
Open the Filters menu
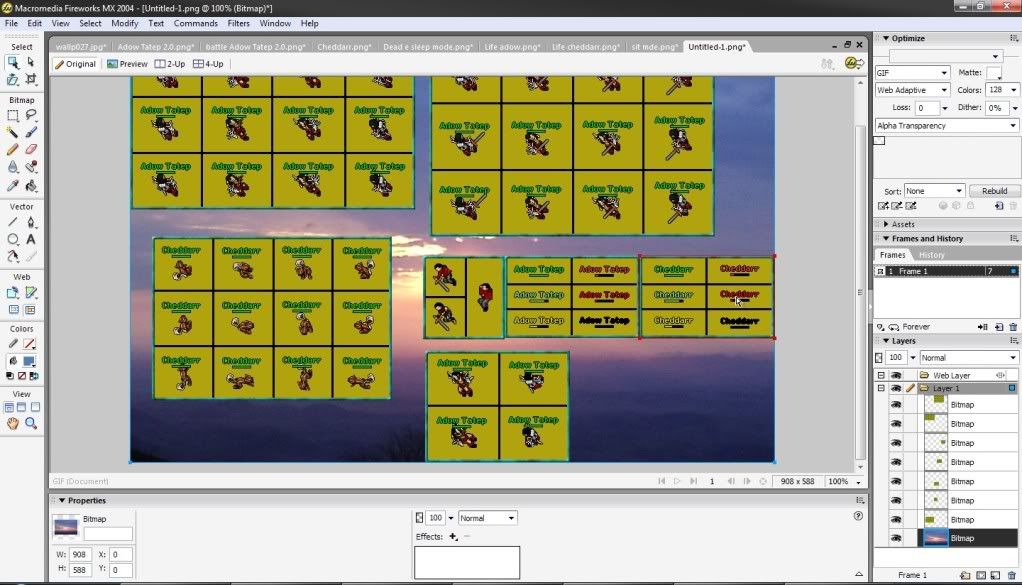tap(239, 23)
